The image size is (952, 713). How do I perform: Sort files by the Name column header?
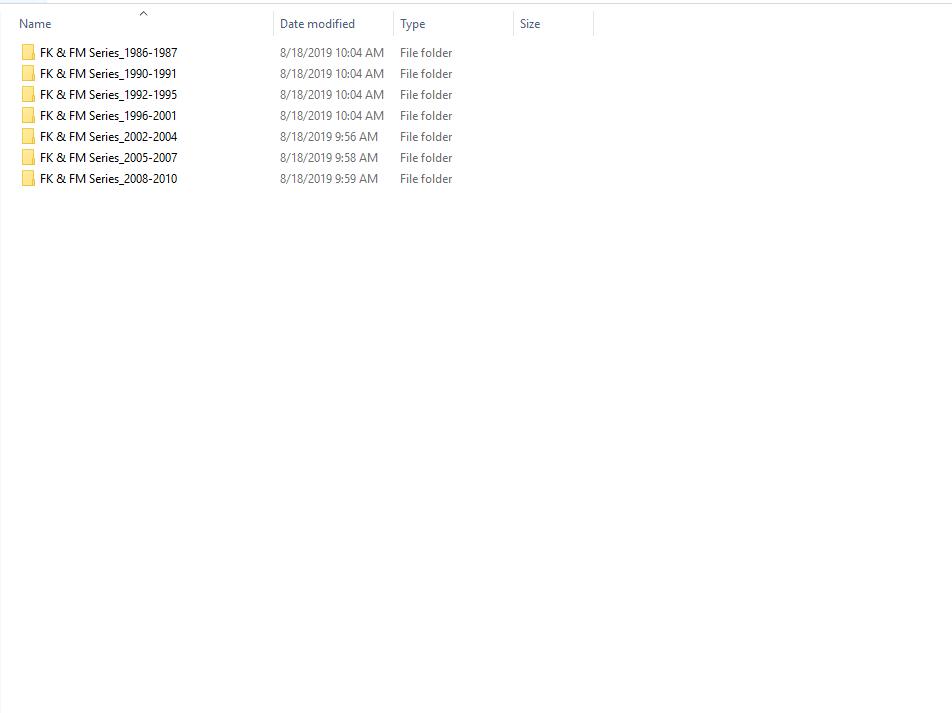click(x=35, y=24)
